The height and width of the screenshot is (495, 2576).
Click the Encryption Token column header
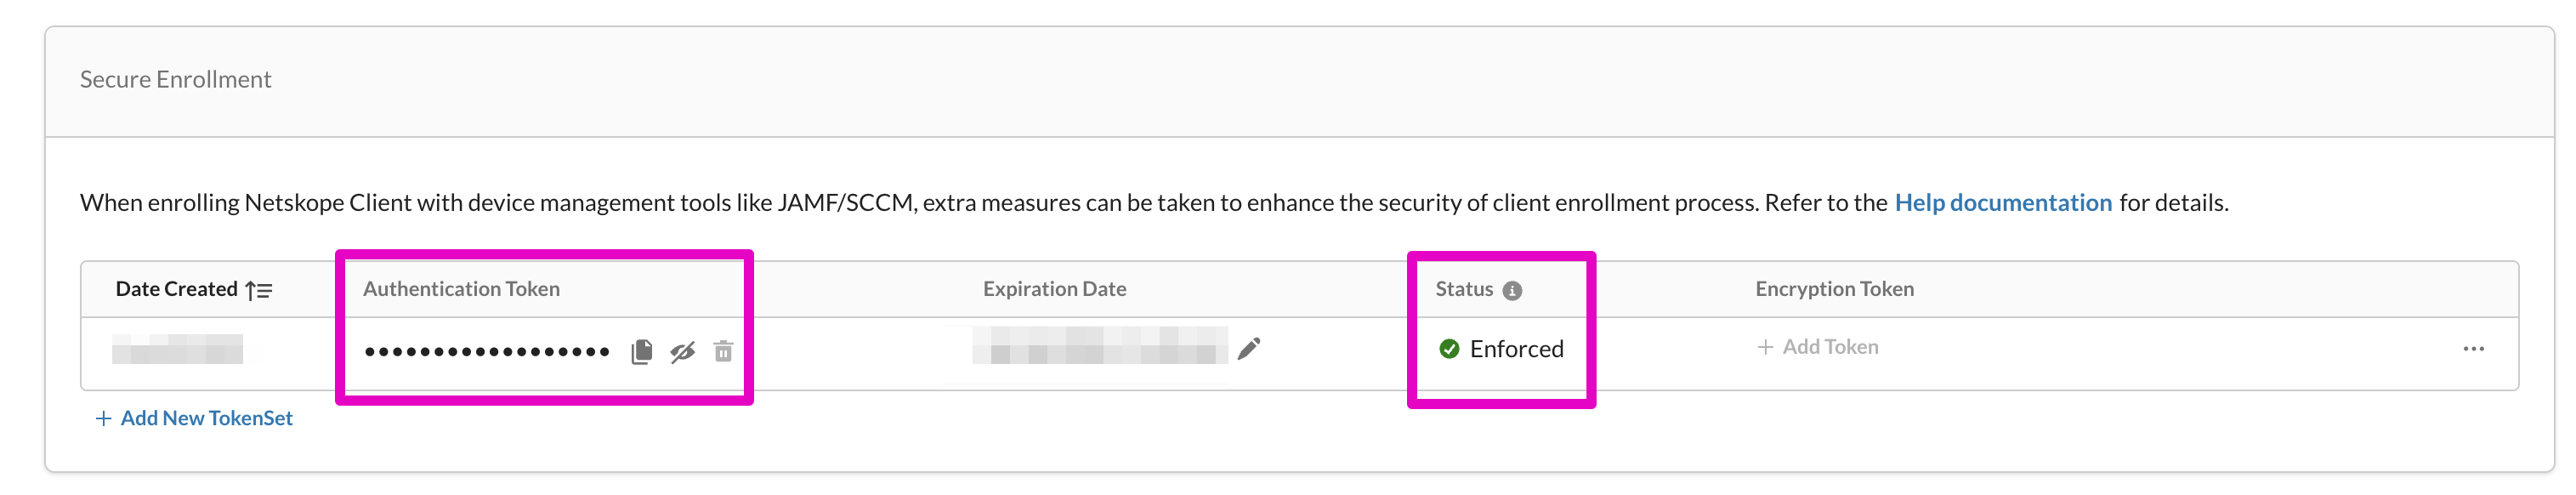[1834, 289]
